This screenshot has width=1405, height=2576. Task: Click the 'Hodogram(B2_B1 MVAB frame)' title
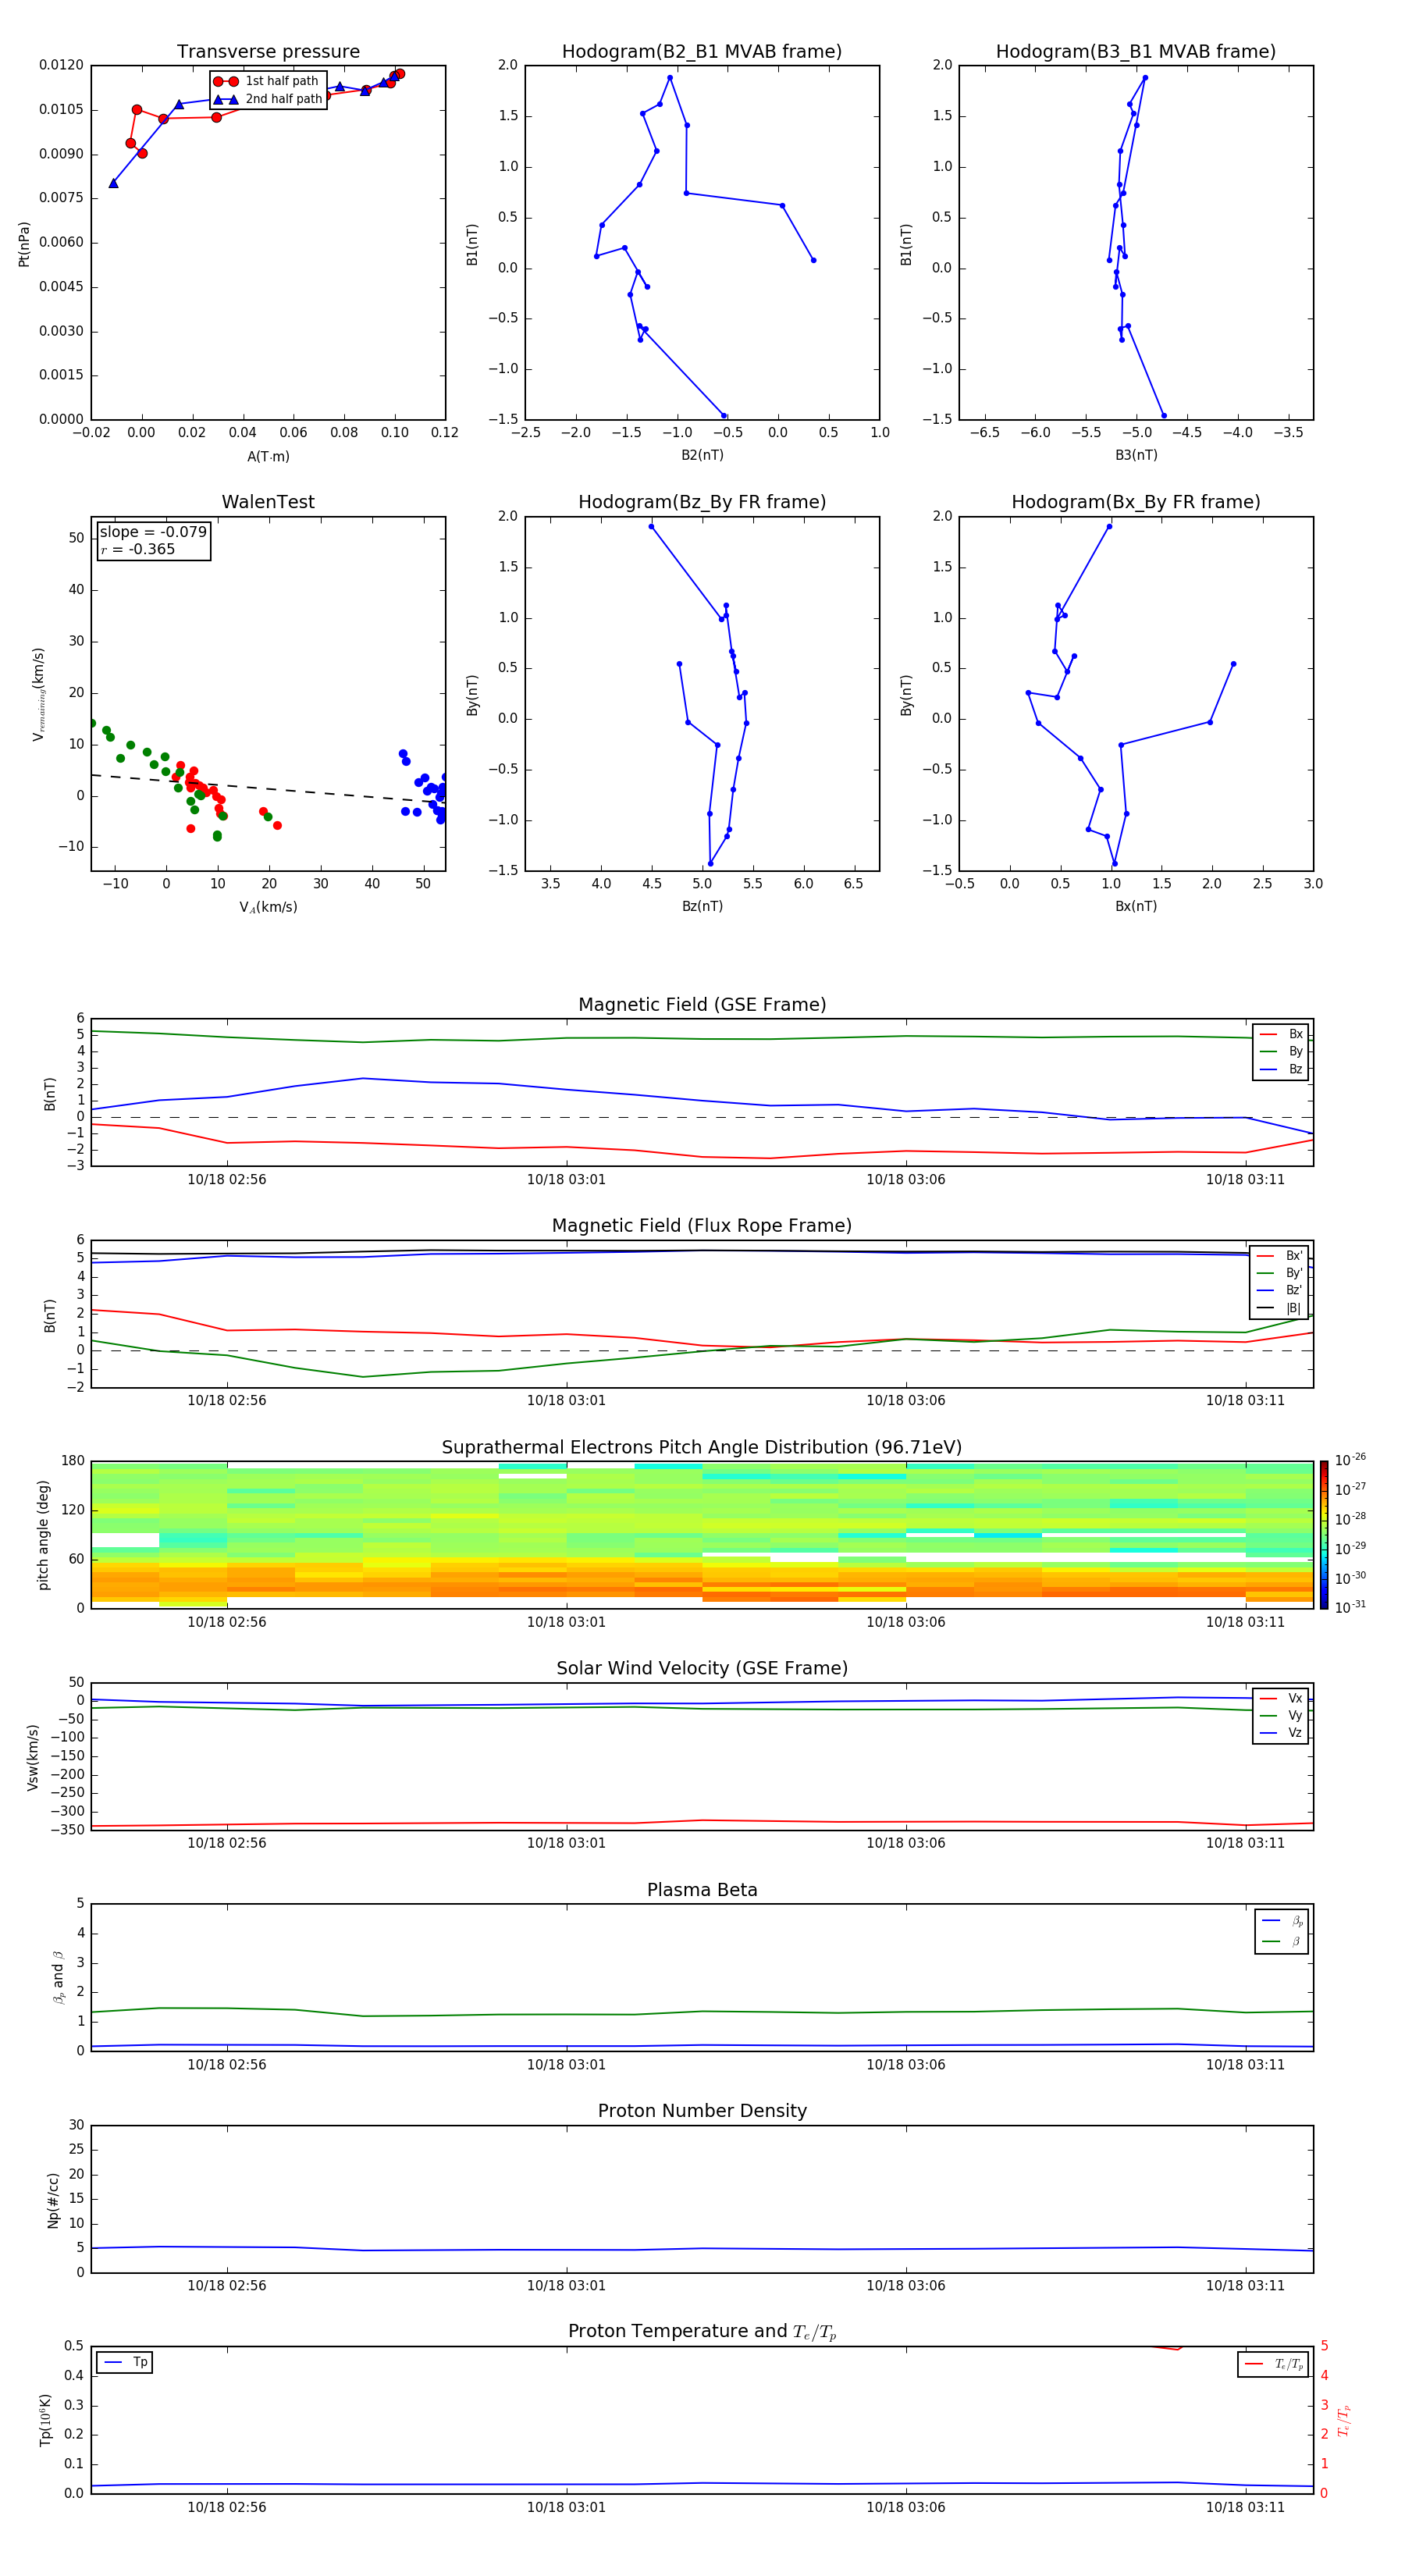(702, 52)
